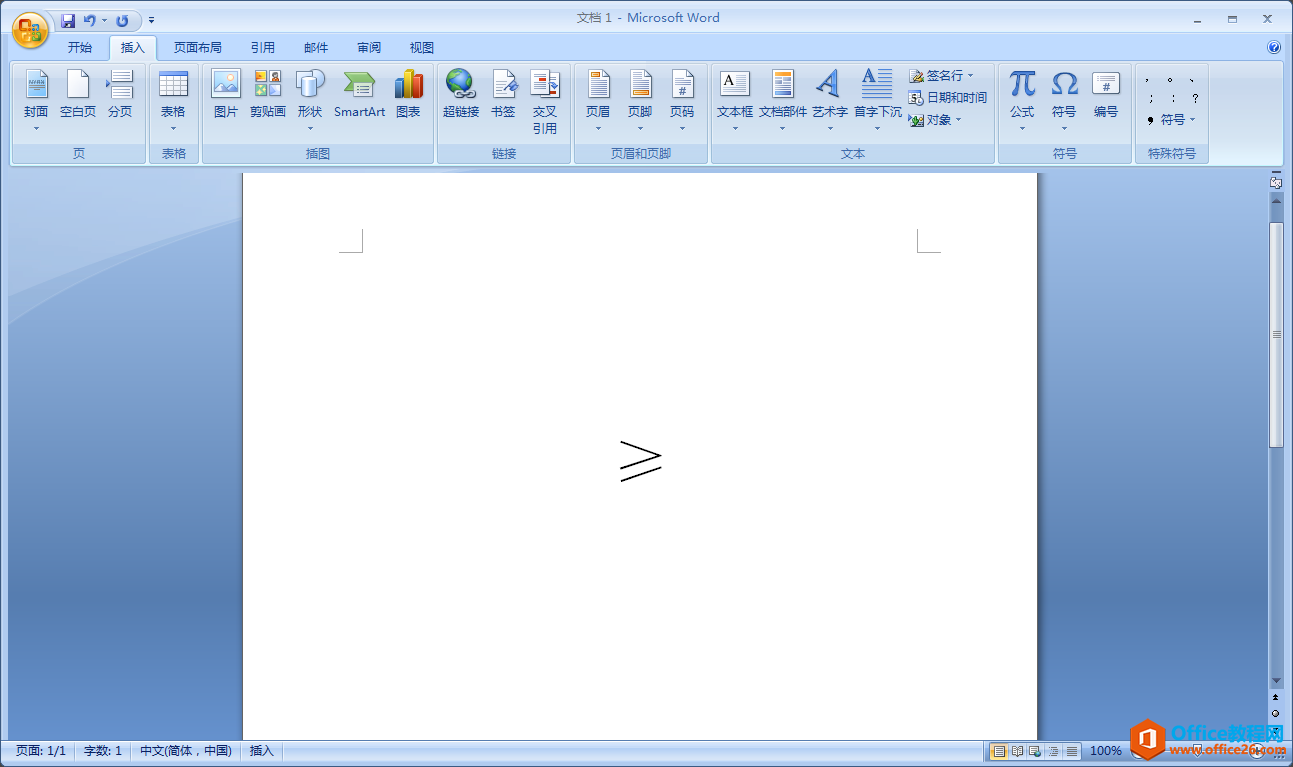1293x767 pixels.
Task: Insert the question mark special symbol
Action: (1195, 99)
